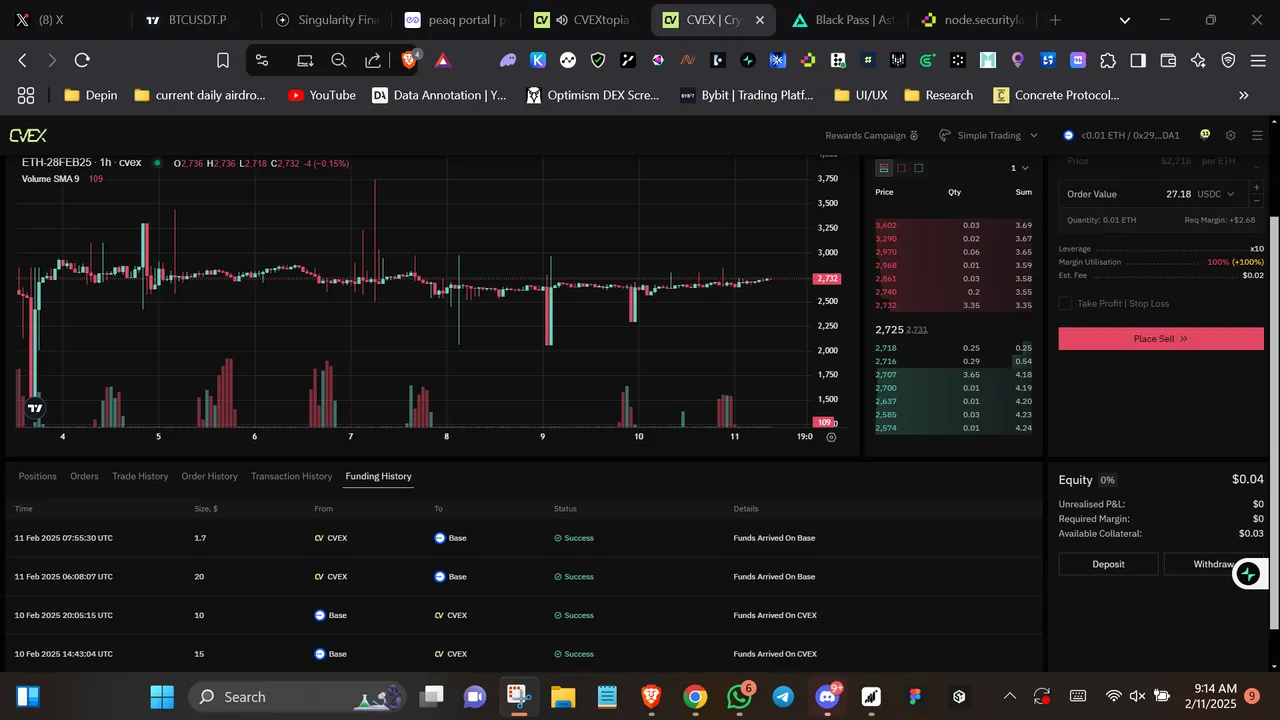Open Brave Leo AI sparkle icon
Screen dimensions: 1280x720
pos(1198,61)
